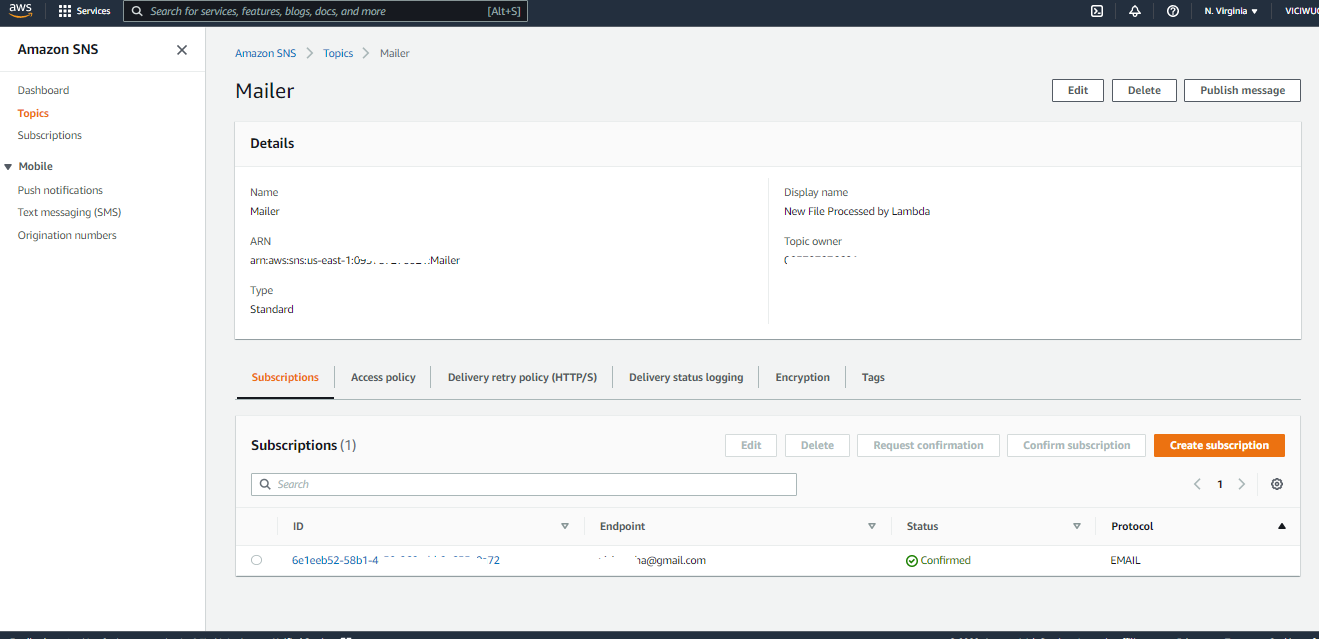This screenshot has width=1319, height=639.
Task: Open the AWS console home logo
Action: coord(22,11)
